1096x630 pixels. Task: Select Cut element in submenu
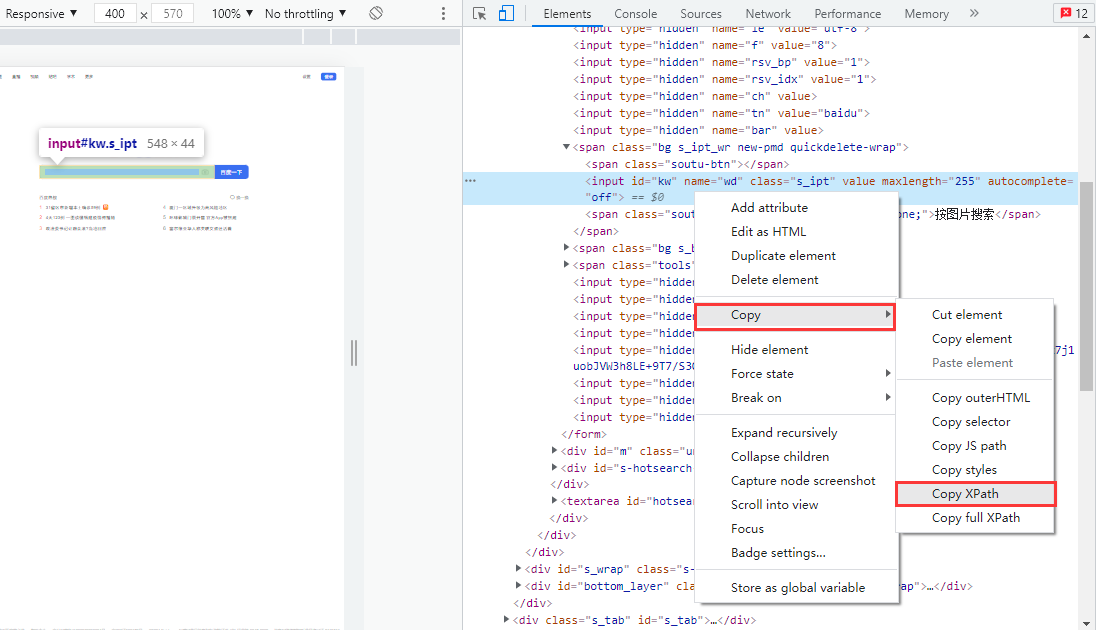coord(974,315)
